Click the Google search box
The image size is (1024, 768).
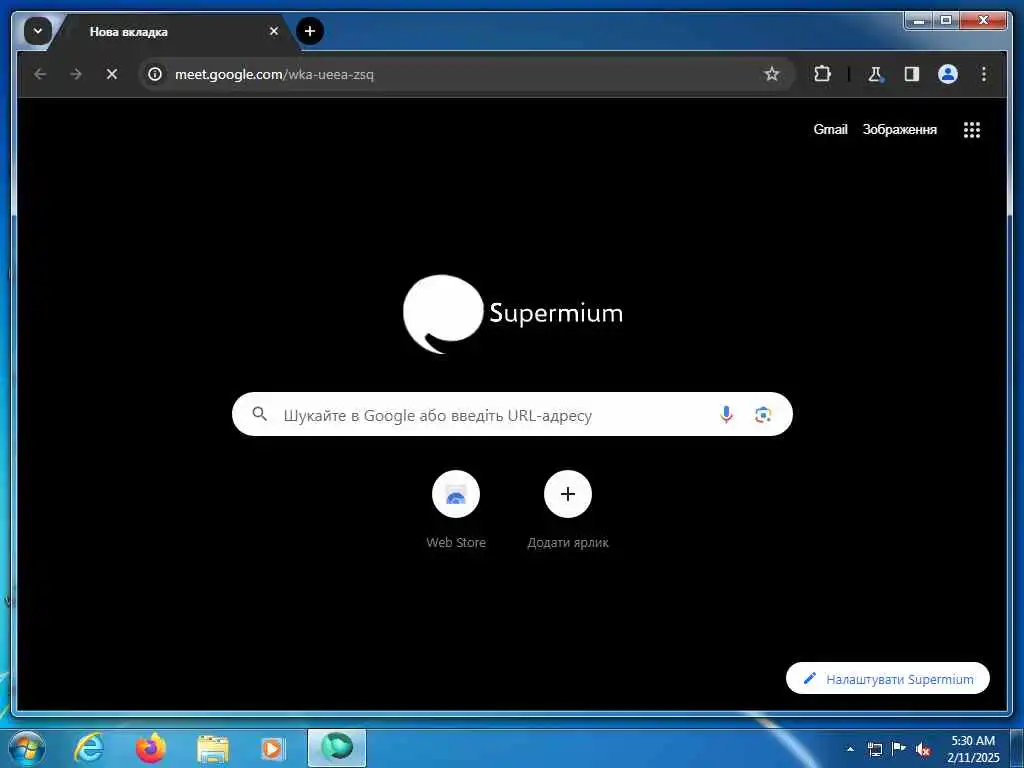click(x=512, y=414)
